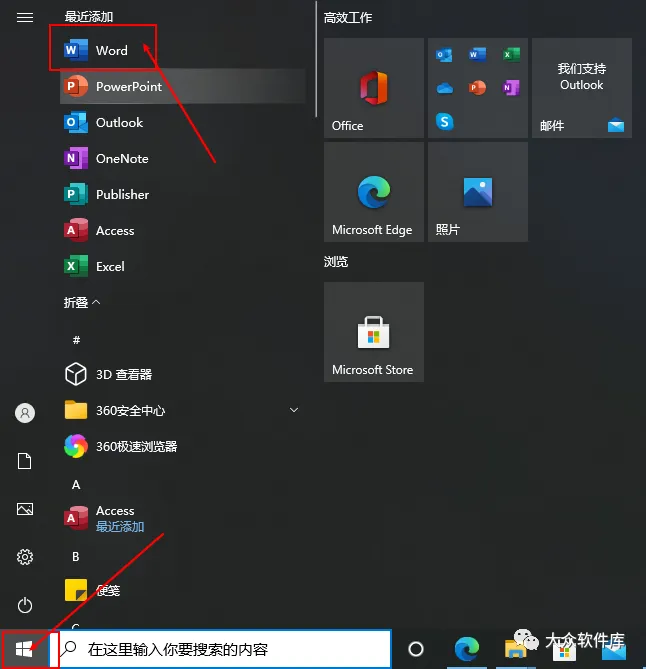Click the Power button icon
646x669 pixels.
[x=25, y=605]
